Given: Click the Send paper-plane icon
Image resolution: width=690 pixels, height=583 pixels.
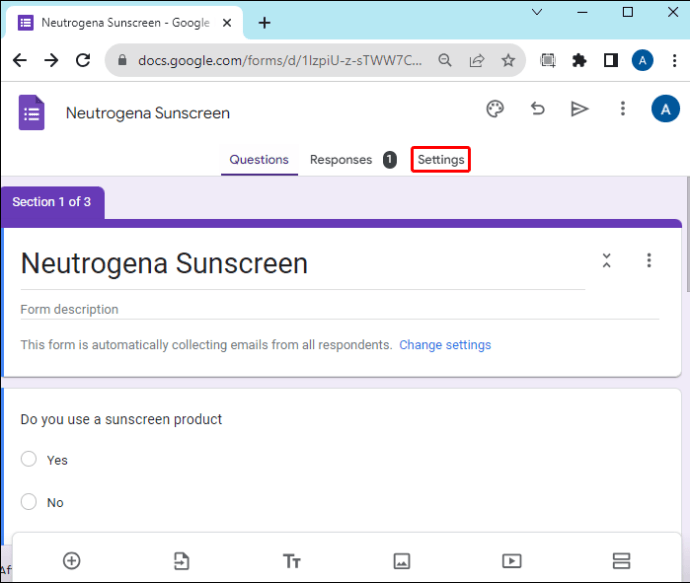Looking at the screenshot, I should (x=579, y=109).
